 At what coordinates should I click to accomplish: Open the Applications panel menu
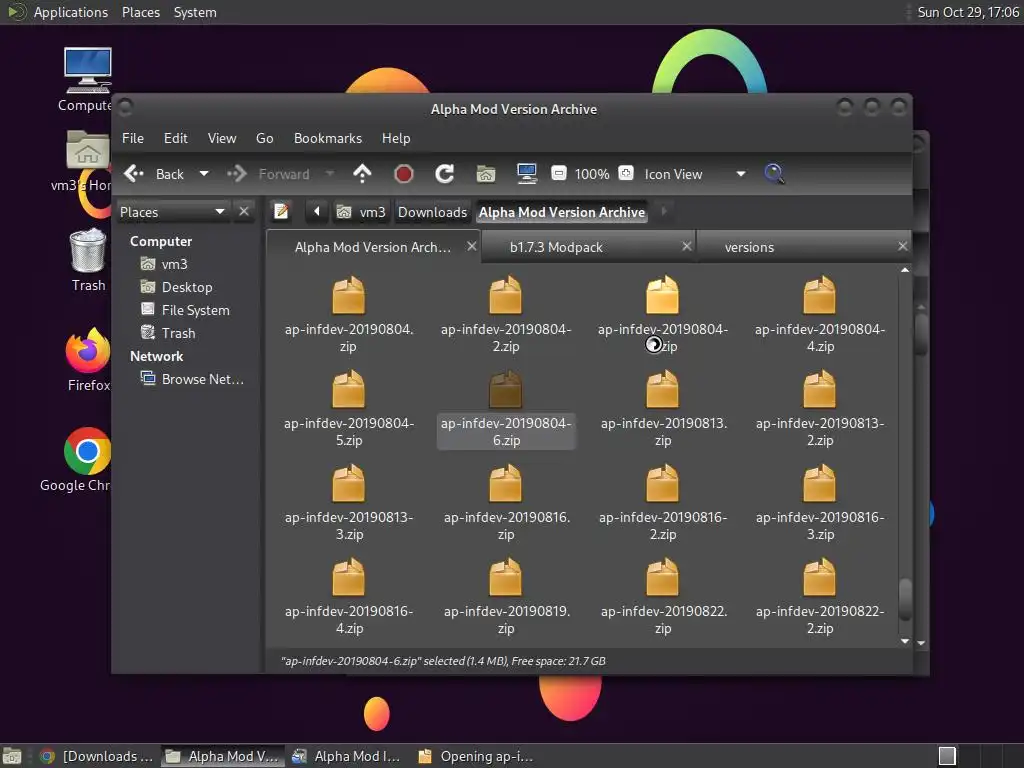click(71, 12)
